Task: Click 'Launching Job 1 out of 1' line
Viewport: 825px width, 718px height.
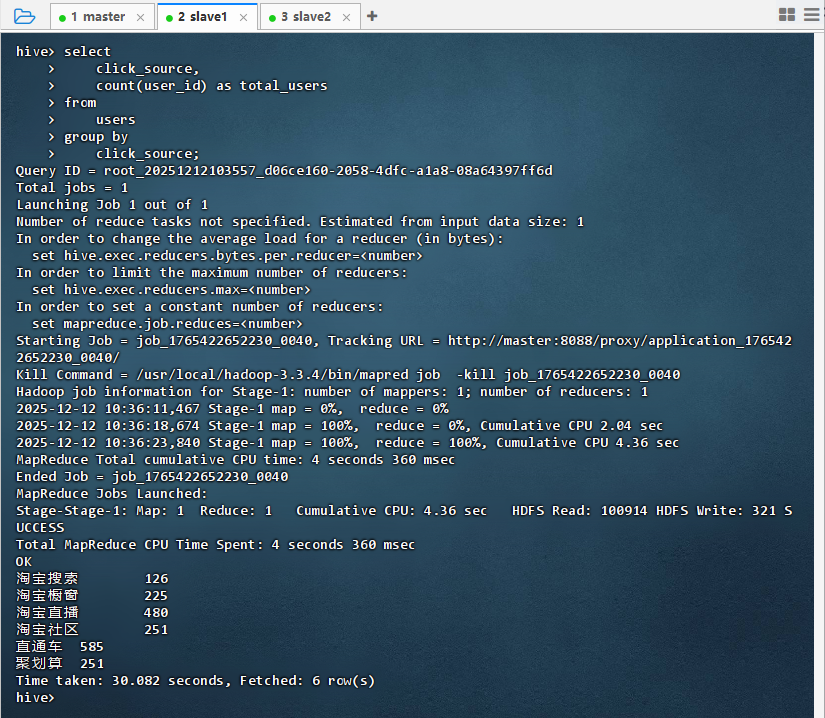Action: (x=112, y=205)
